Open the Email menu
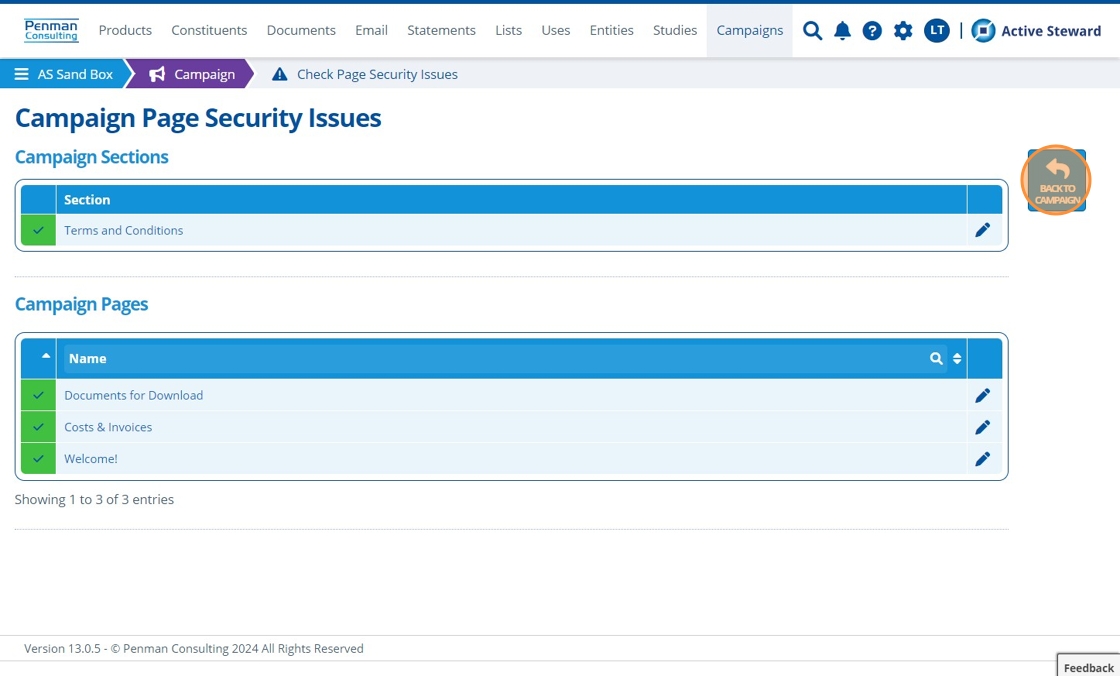The width and height of the screenshot is (1120, 676). tap(371, 31)
